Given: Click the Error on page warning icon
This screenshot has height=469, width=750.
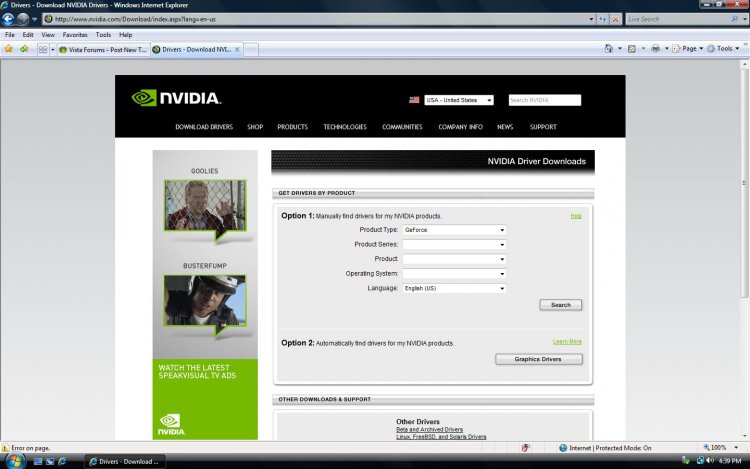Looking at the screenshot, I should (5, 448).
